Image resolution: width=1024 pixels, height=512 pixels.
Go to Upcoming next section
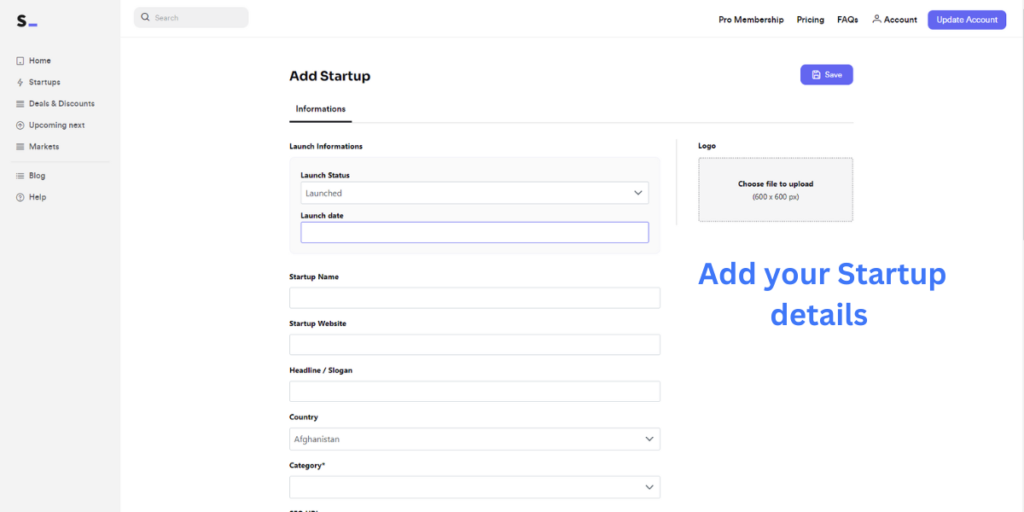click(57, 125)
